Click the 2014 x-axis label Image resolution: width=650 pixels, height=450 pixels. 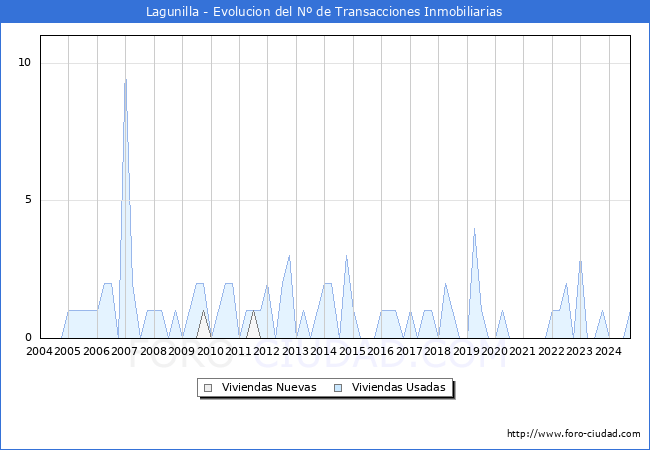coord(323,351)
